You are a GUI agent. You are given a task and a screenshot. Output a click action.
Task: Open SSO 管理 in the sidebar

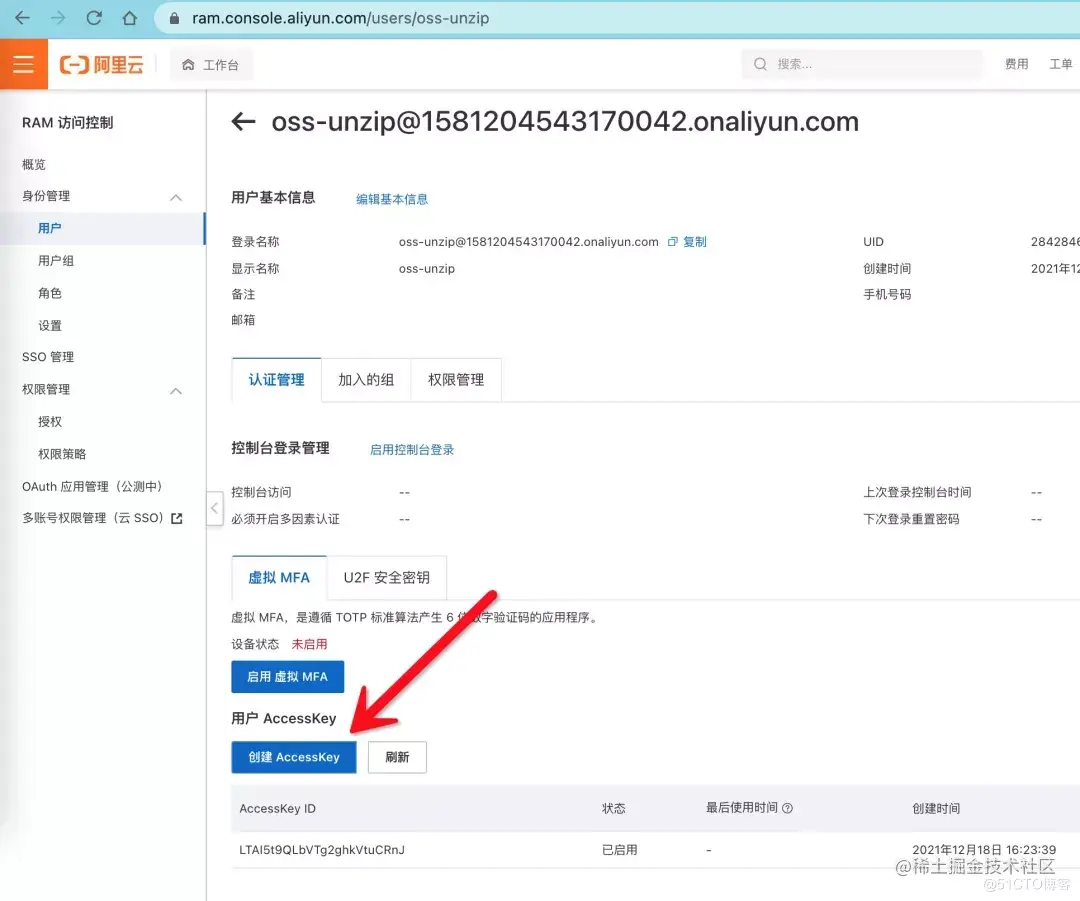tap(48, 357)
